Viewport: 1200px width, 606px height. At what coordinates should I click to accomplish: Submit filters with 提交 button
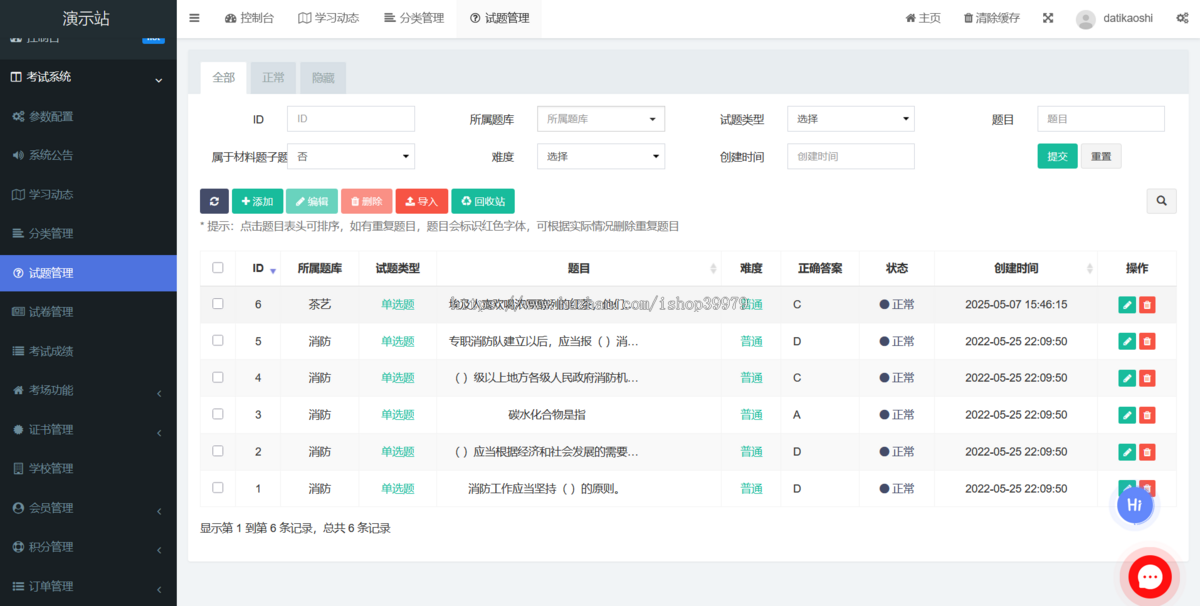click(x=1057, y=156)
